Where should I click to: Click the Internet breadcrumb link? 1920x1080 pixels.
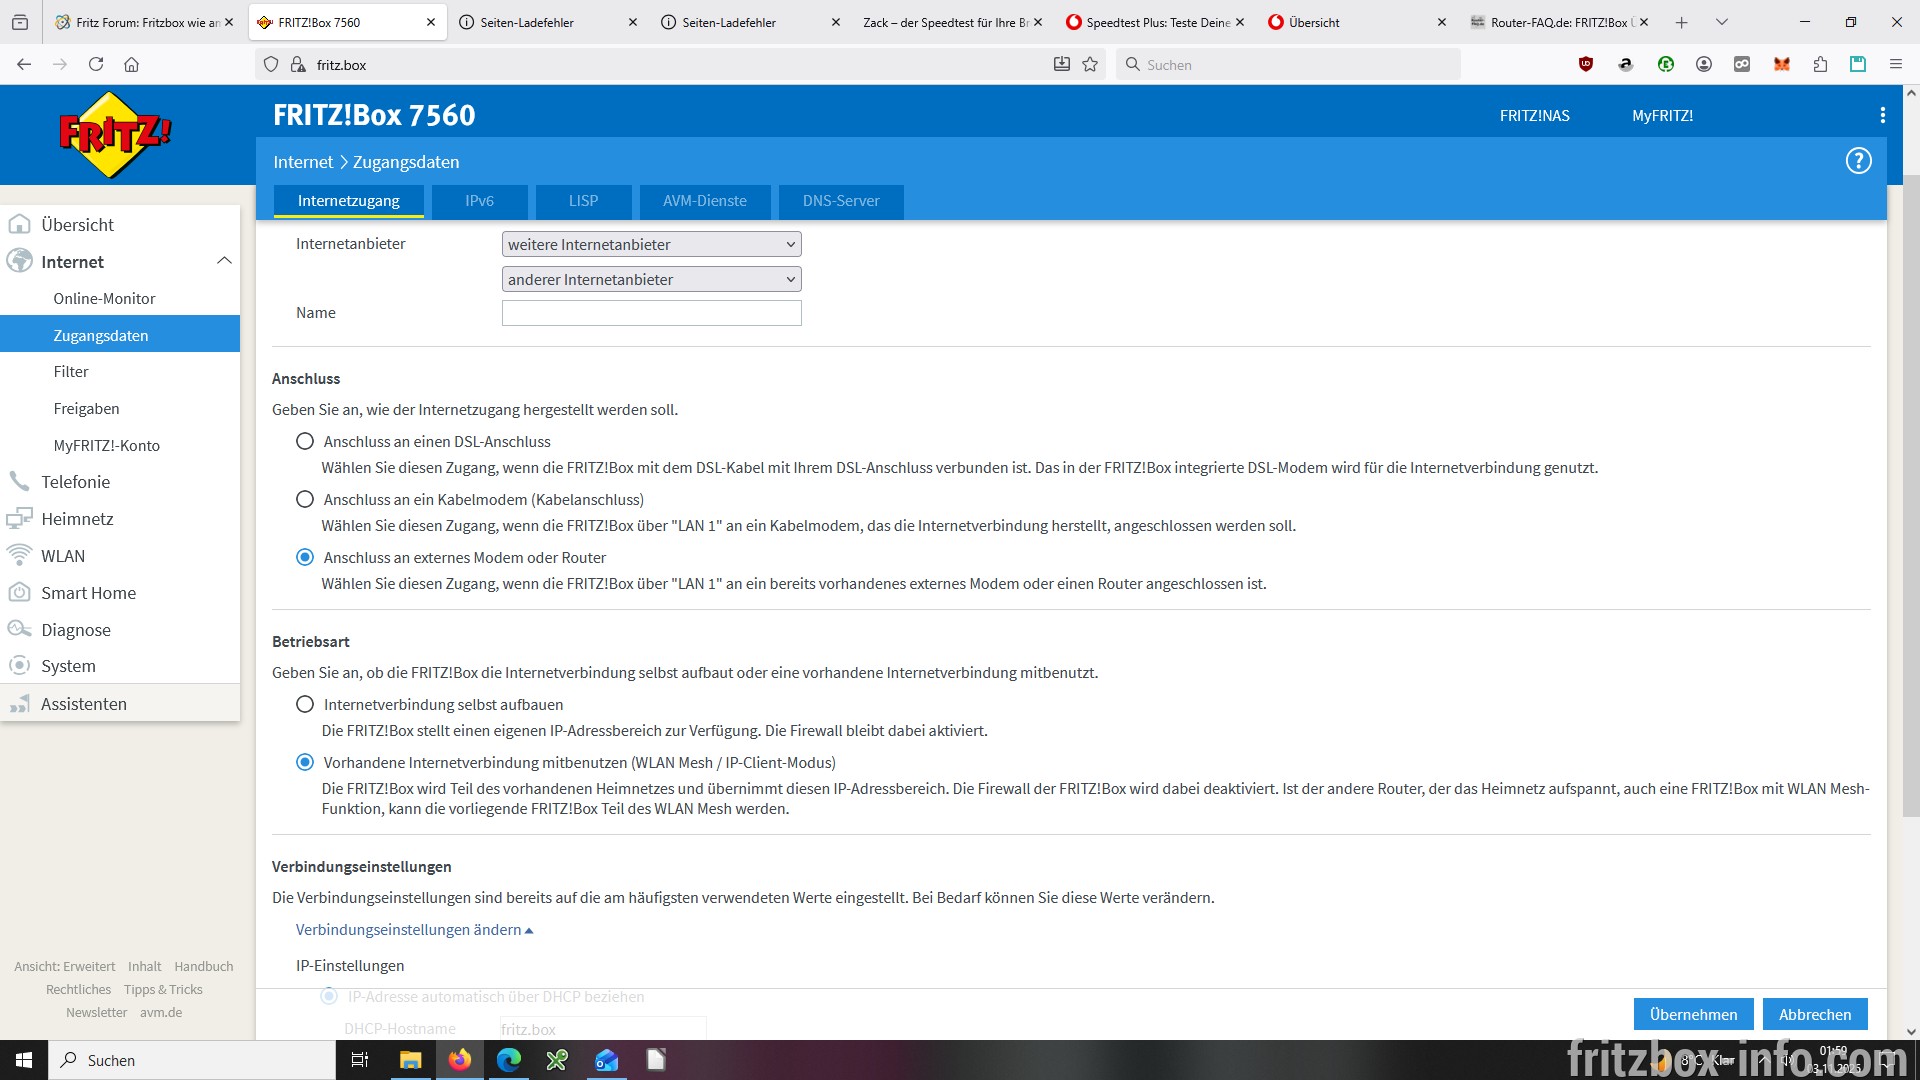(303, 161)
